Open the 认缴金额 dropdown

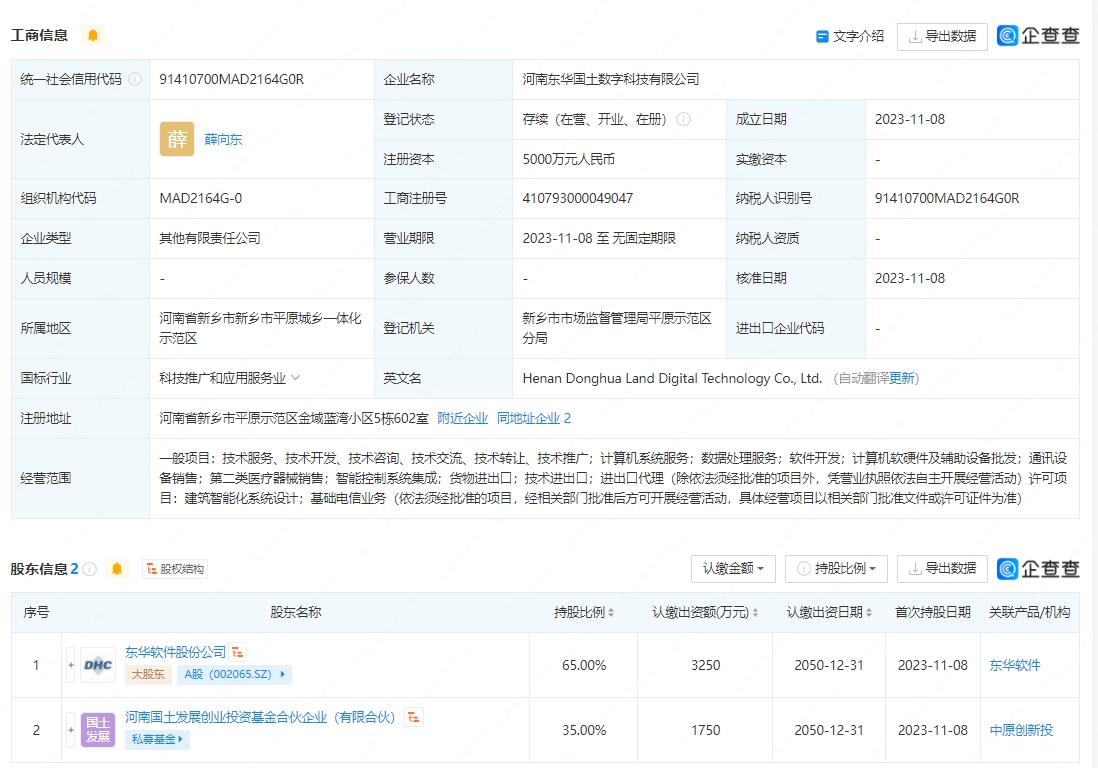[x=732, y=568]
